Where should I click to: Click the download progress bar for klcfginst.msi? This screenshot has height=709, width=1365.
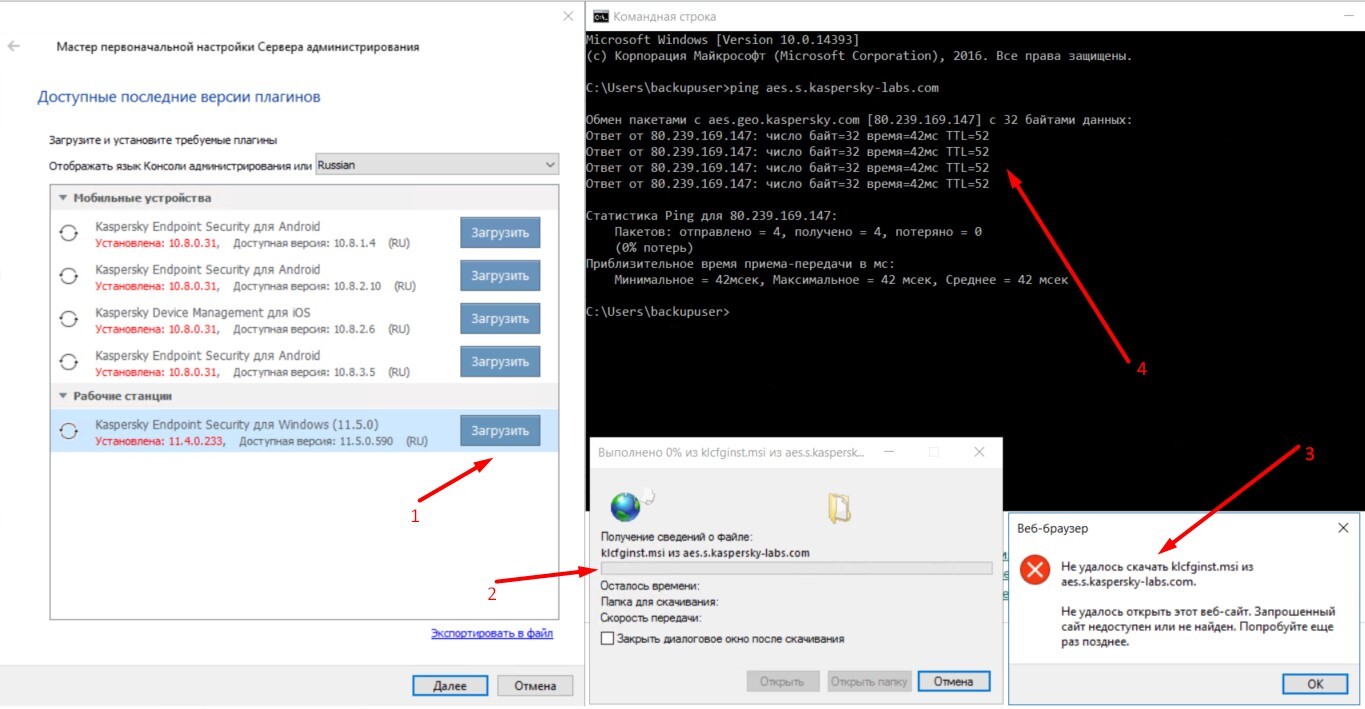point(797,568)
